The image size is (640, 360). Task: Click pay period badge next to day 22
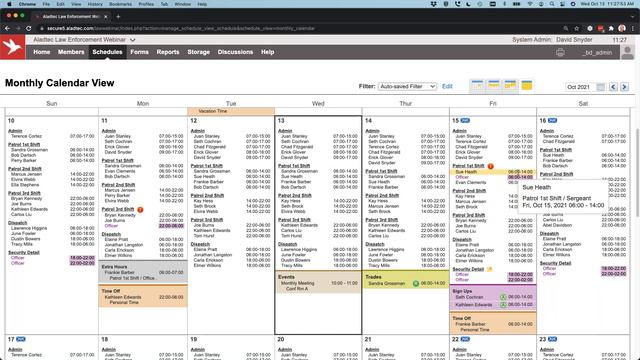click(x=465, y=339)
